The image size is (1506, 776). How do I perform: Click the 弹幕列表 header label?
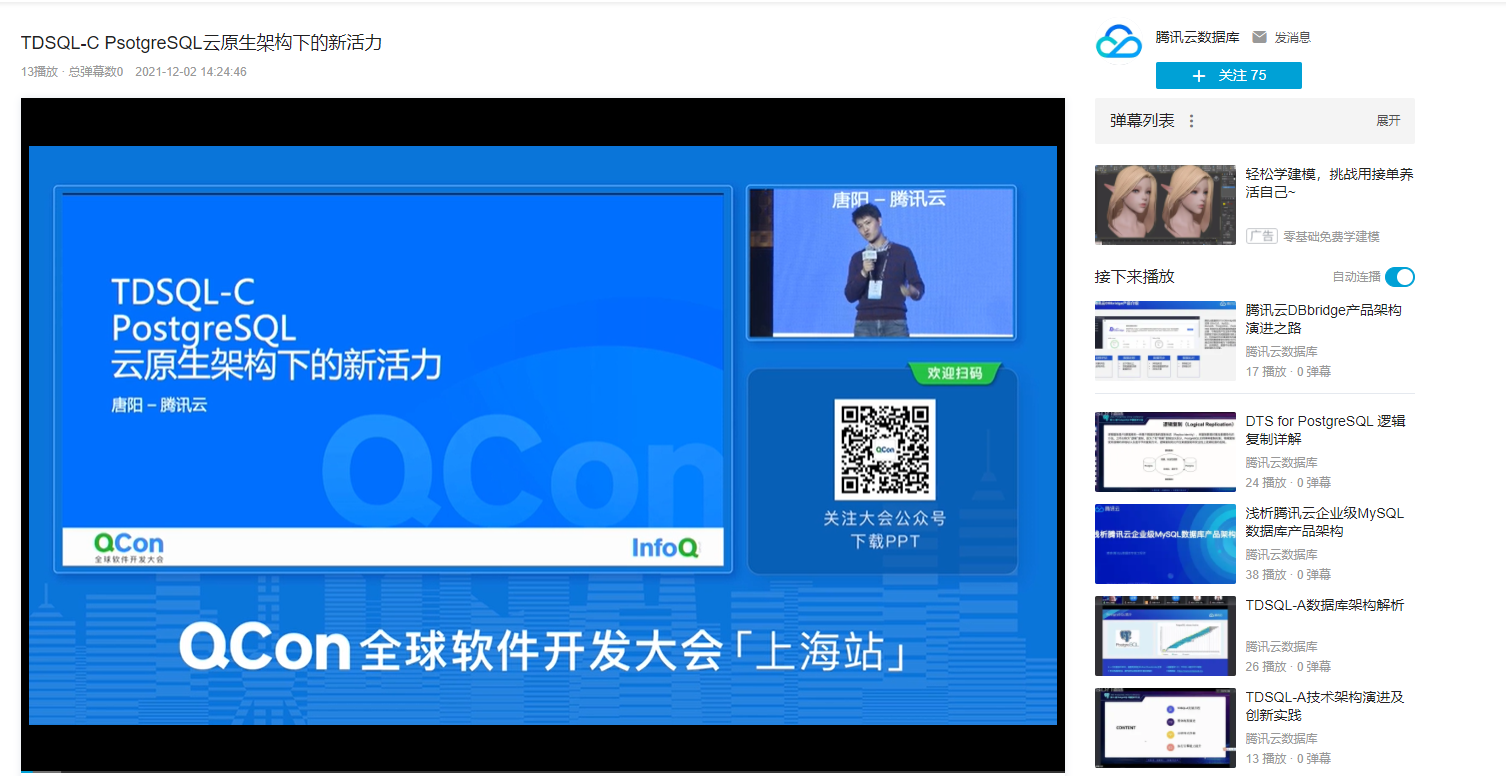tap(1142, 121)
